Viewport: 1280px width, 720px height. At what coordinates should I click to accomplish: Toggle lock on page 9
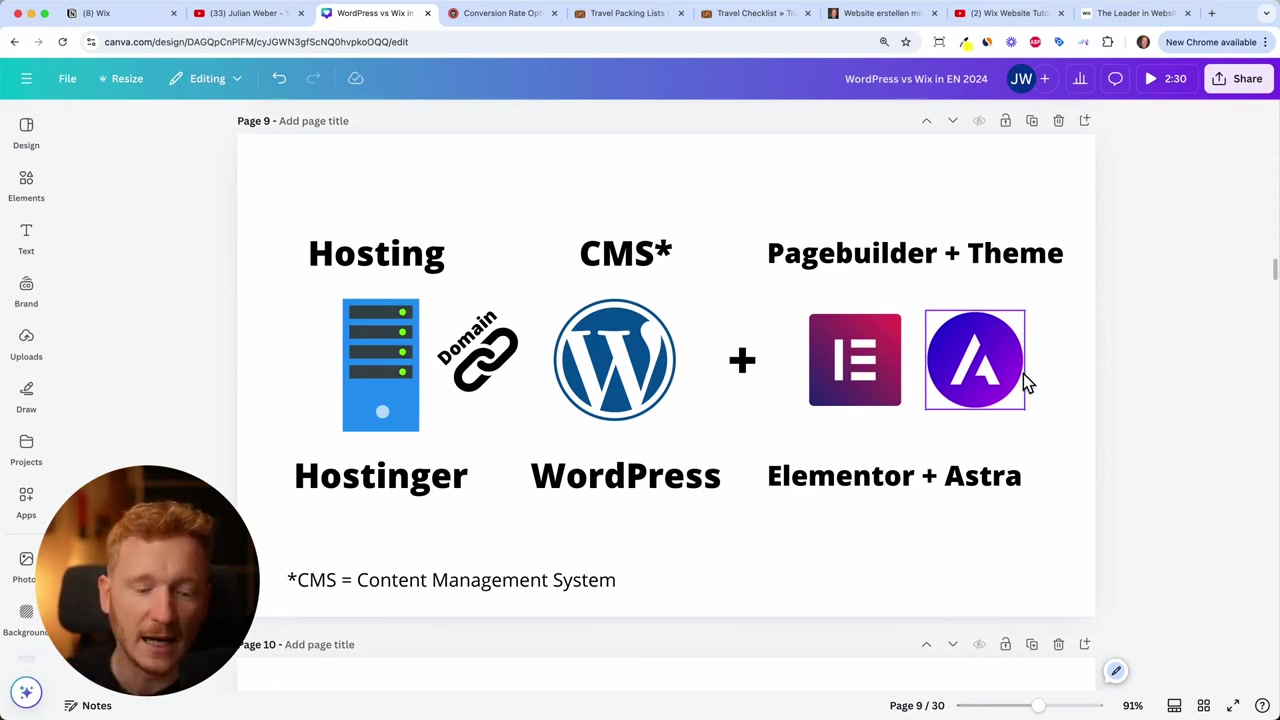pyautogui.click(x=1005, y=121)
